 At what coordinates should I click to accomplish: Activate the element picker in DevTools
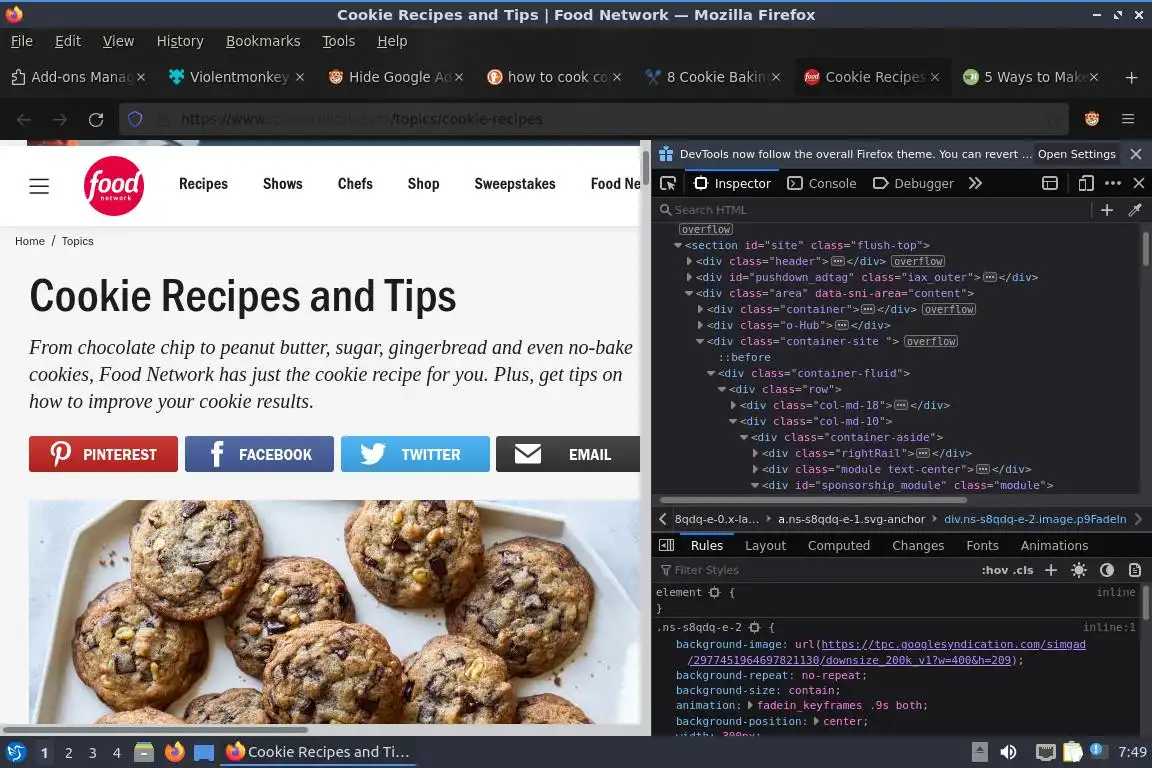(x=668, y=183)
